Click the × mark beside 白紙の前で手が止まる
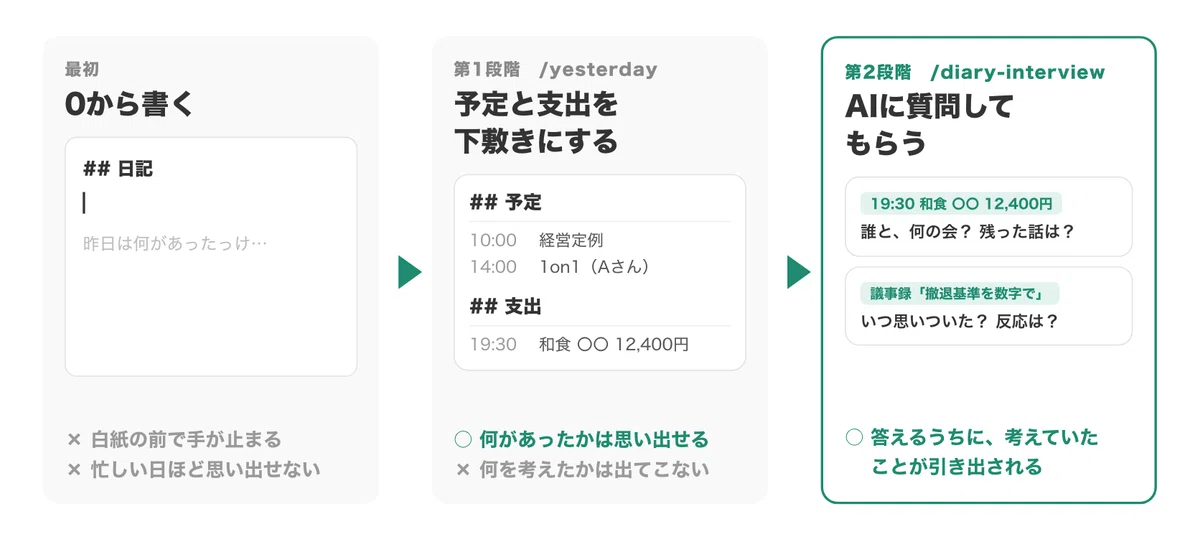This screenshot has width=1200, height=552. click(74, 439)
